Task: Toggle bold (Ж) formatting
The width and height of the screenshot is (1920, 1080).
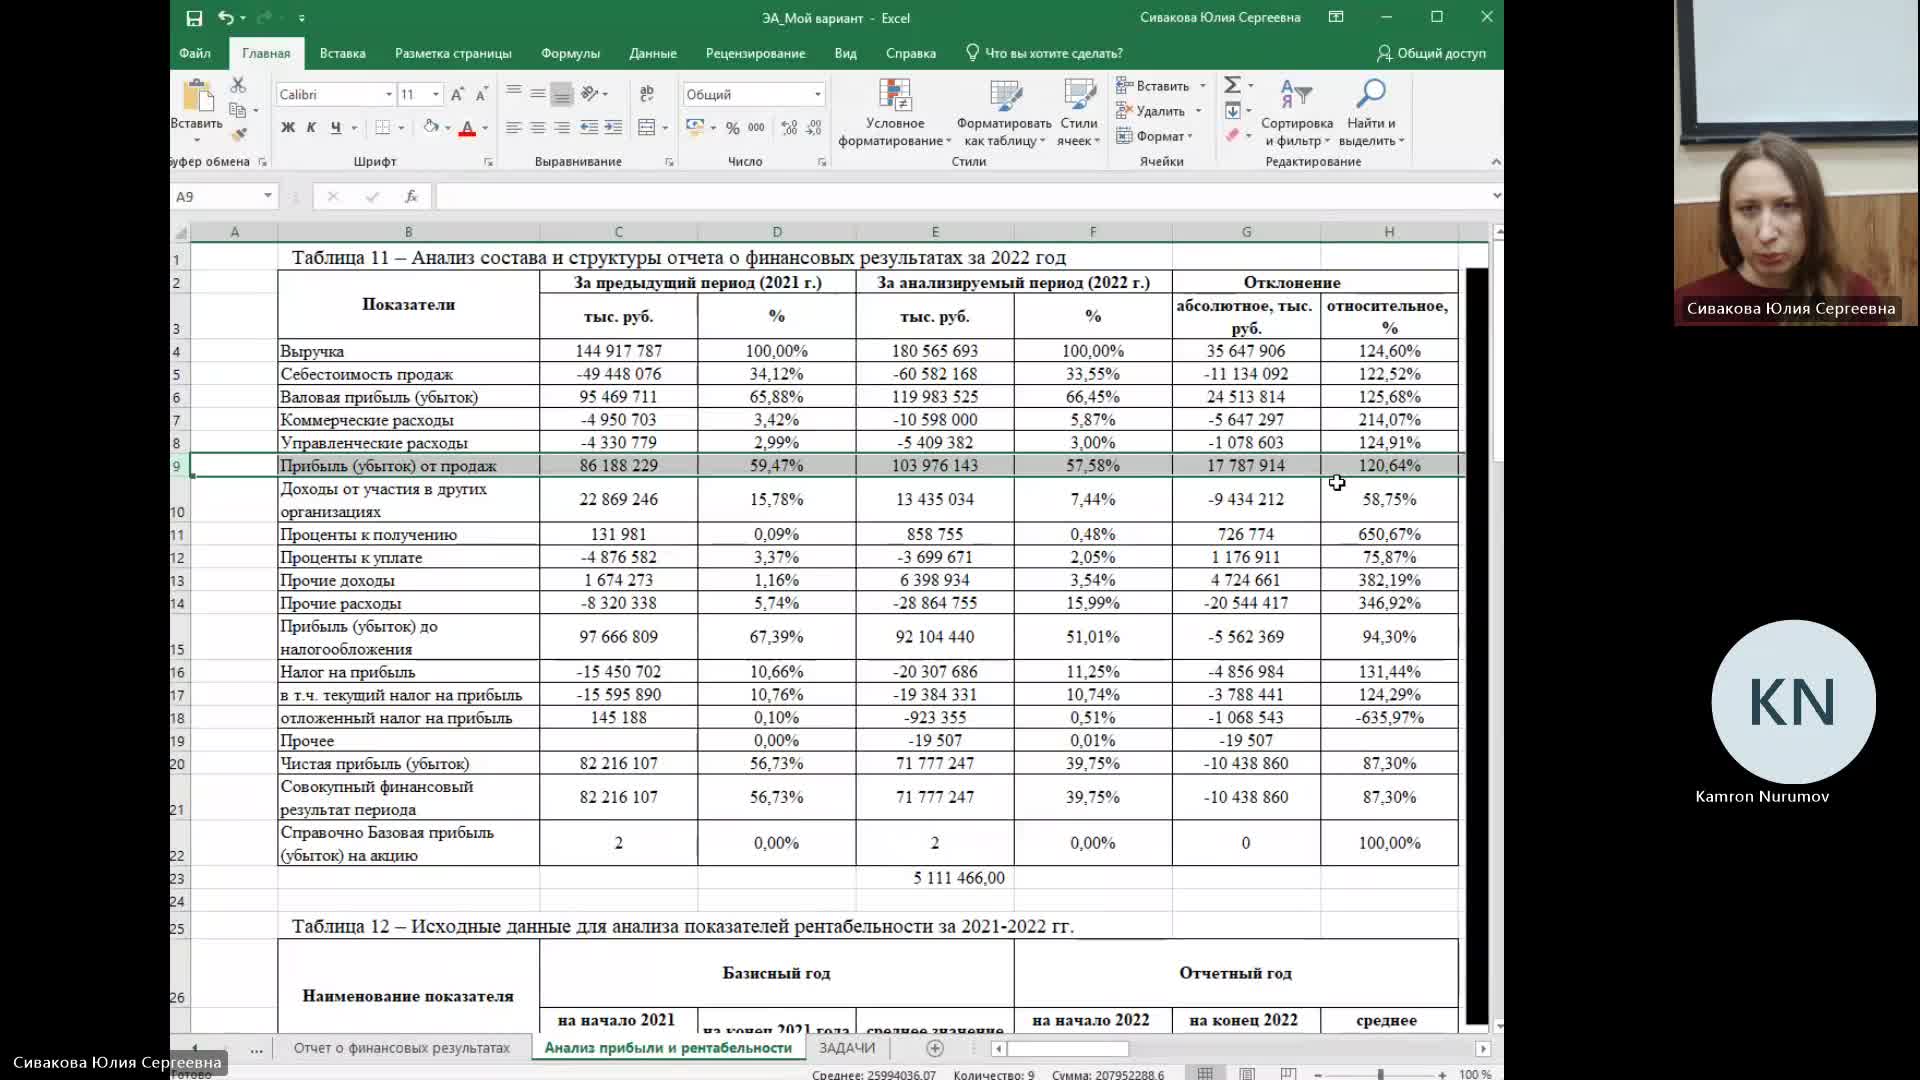Action: [288, 127]
